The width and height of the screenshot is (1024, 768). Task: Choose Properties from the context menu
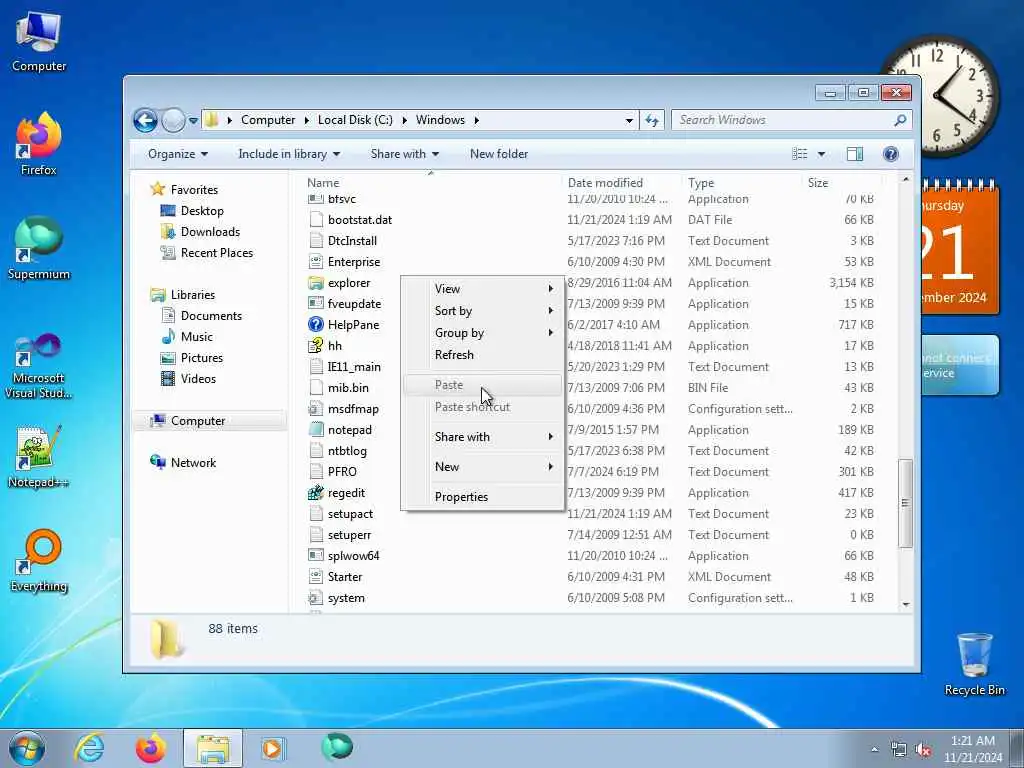483,497
